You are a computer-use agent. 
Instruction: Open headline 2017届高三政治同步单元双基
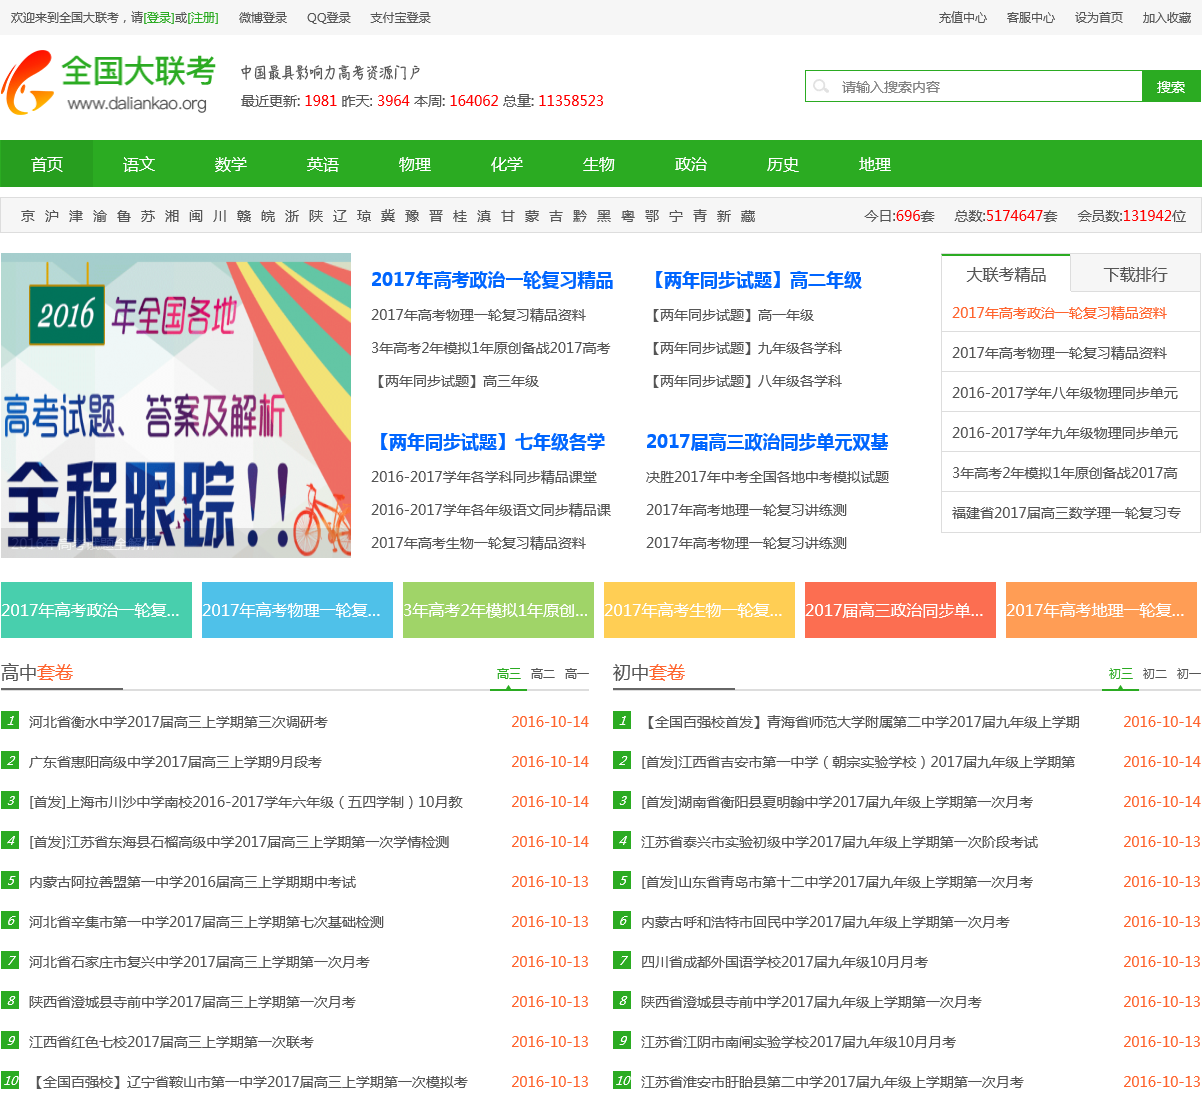pyautogui.click(x=767, y=442)
